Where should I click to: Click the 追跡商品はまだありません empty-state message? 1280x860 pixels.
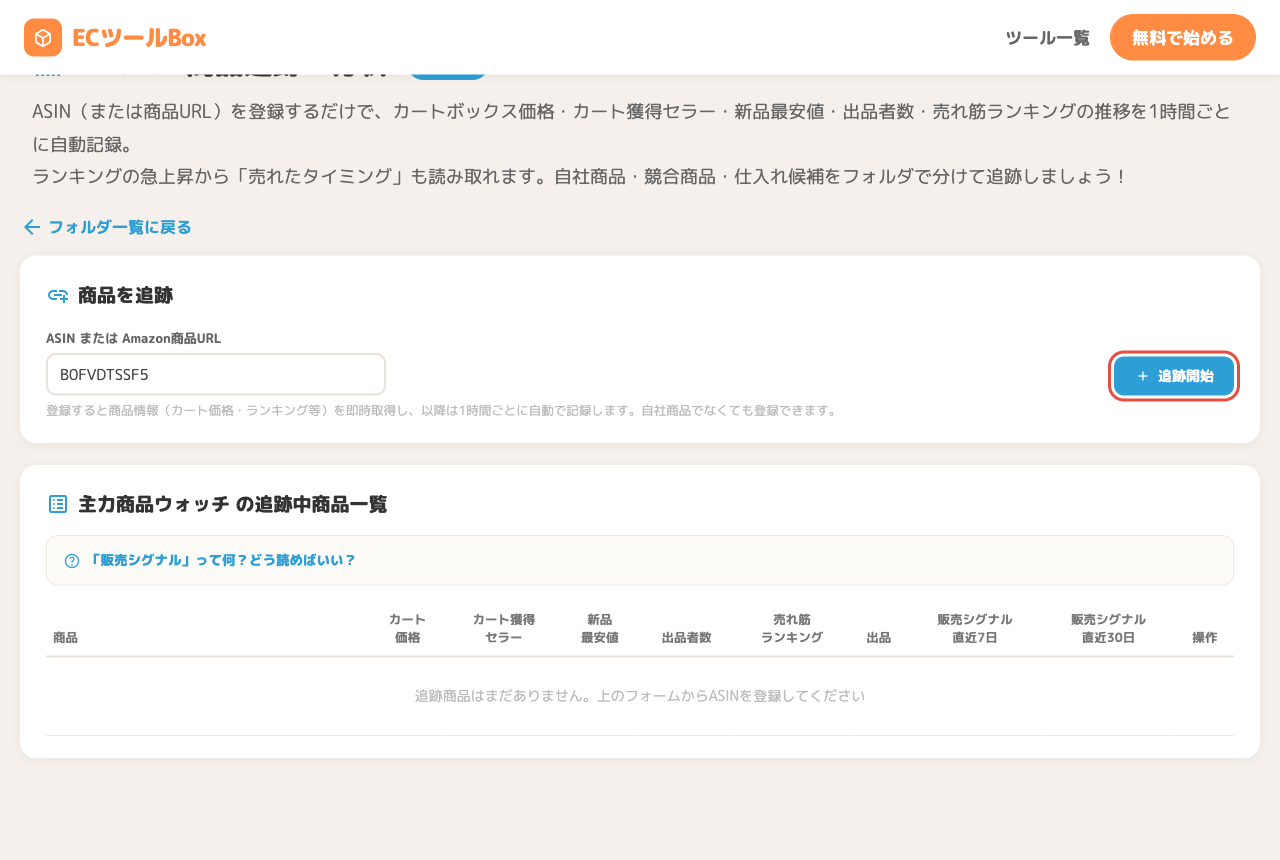click(640, 696)
